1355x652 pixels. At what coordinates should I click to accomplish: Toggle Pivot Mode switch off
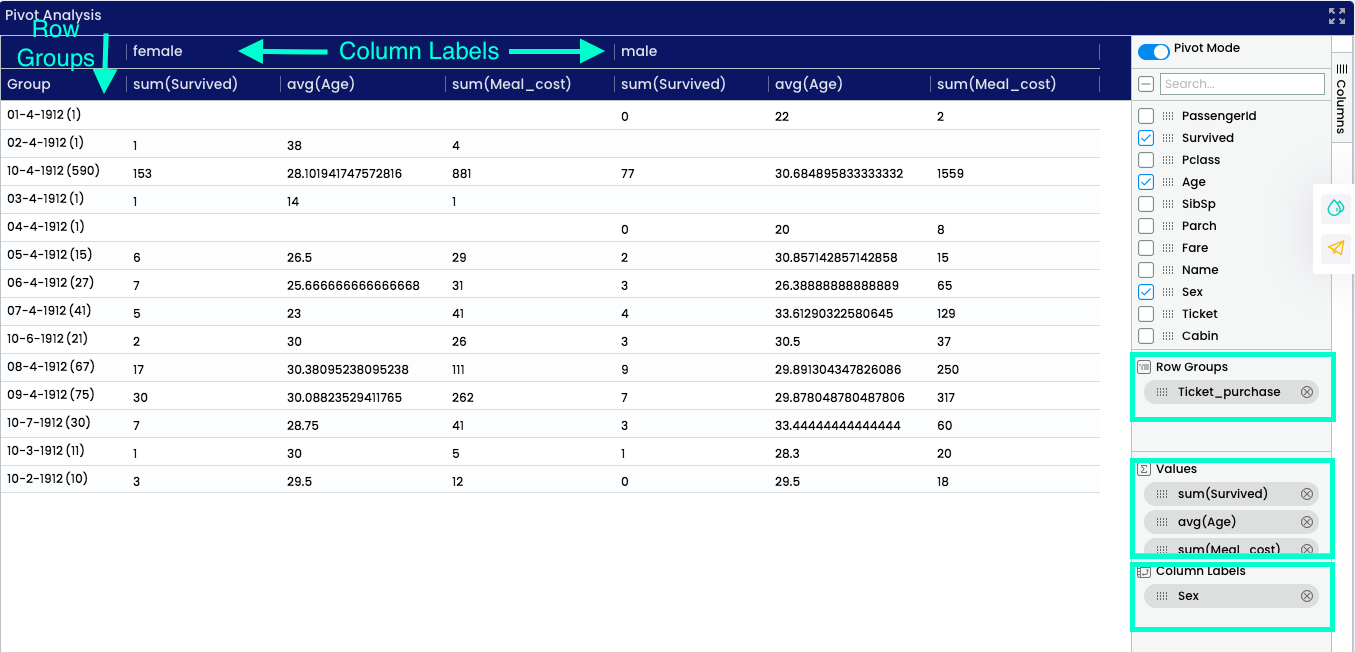pos(1154,51)
